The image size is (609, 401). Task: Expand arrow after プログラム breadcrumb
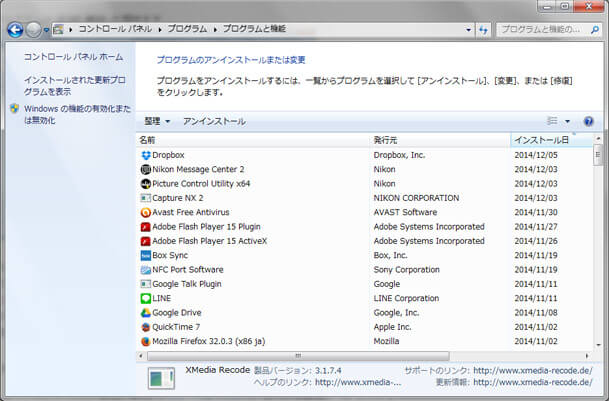click(x=215, y=29)
